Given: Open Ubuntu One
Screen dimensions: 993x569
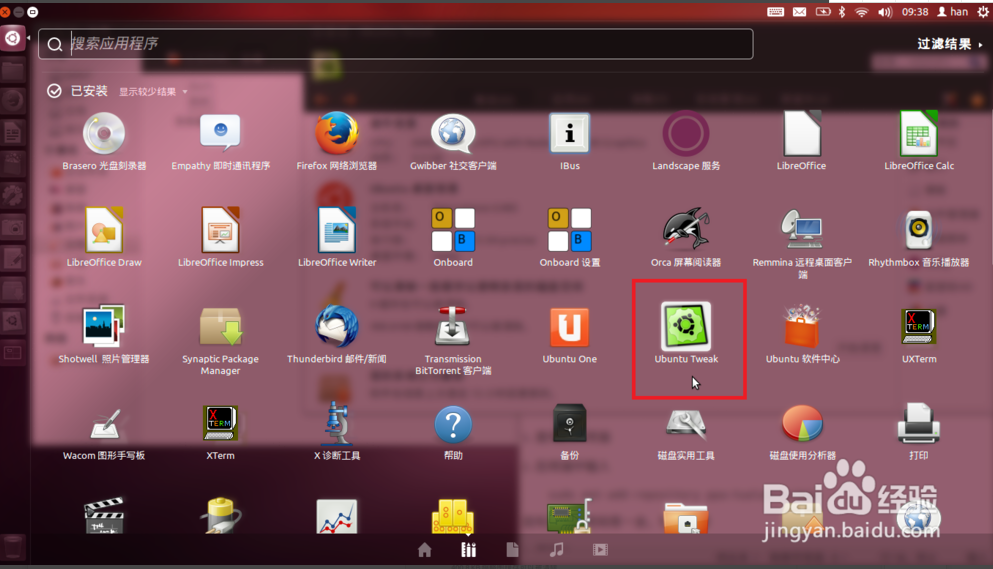Looking at the screenshot, I should [569, 335].
